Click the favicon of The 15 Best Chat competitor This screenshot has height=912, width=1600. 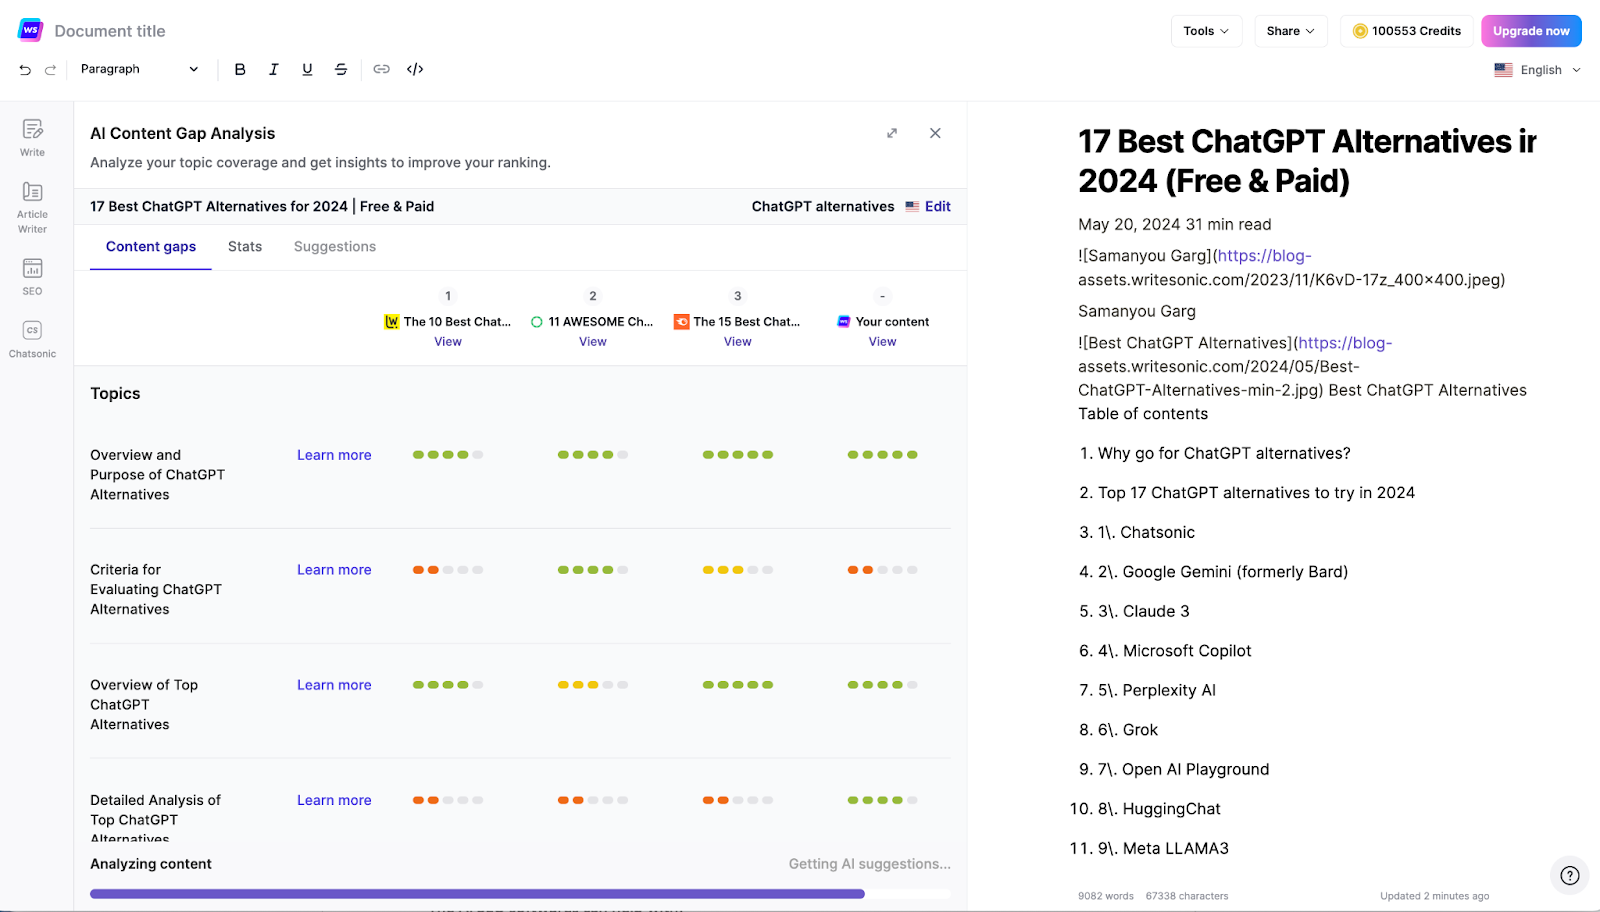(x=681, y=322)
